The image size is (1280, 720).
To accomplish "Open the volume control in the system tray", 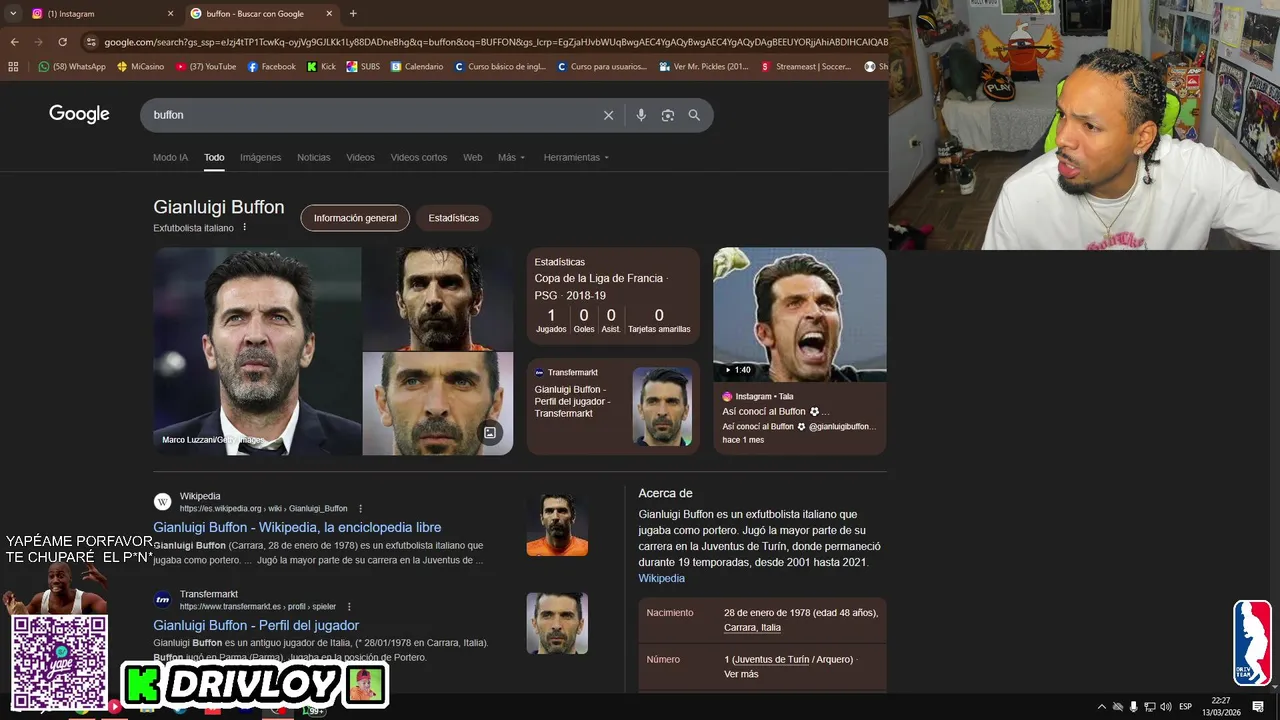I will click(1165, 706).
